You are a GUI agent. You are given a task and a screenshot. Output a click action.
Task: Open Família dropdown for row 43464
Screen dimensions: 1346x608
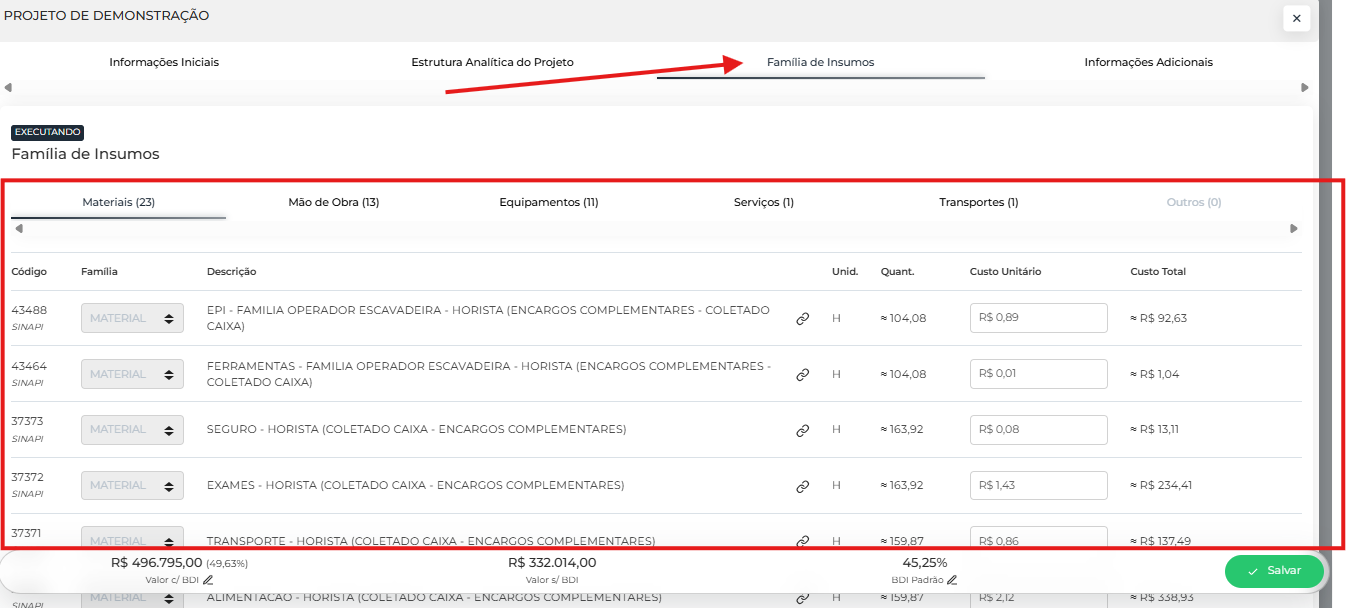pyautogui.click(x=132, y=374)
